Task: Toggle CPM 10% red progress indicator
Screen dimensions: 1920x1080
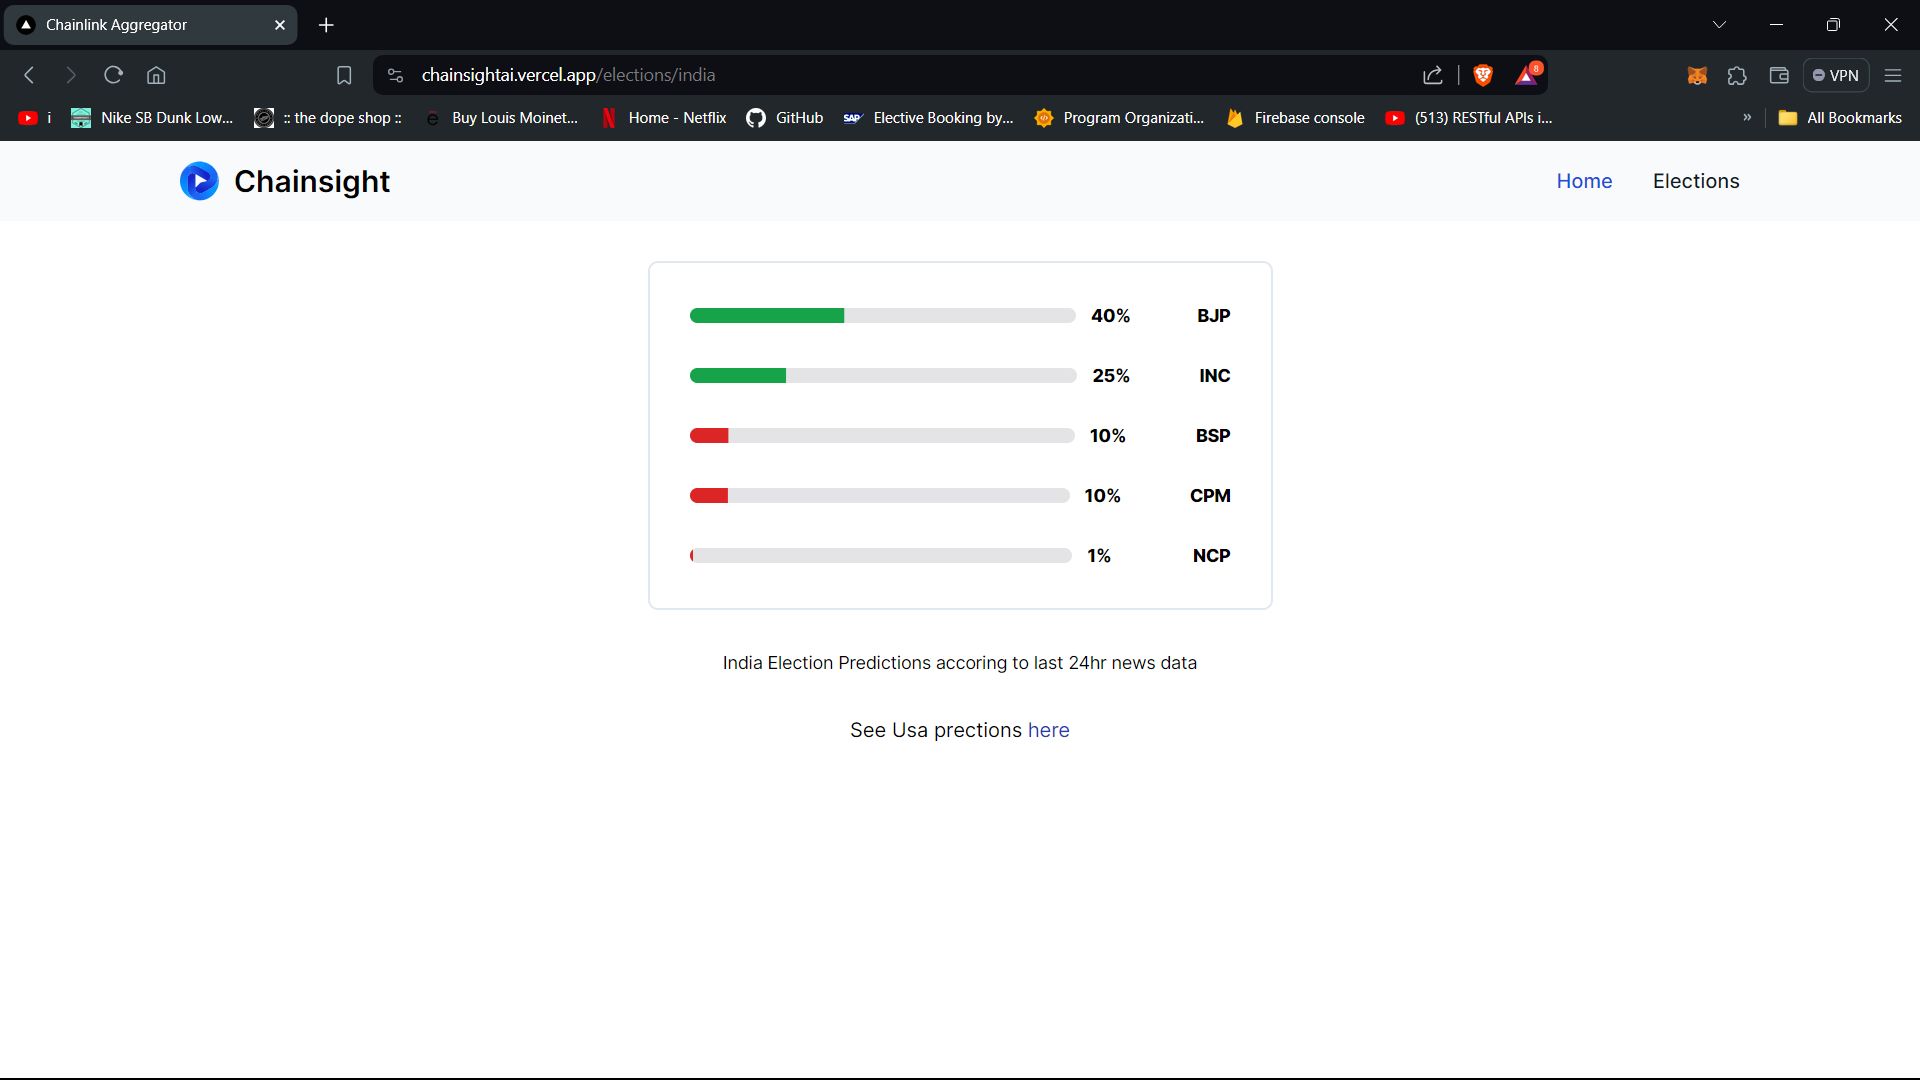Action: coord(709,495)
